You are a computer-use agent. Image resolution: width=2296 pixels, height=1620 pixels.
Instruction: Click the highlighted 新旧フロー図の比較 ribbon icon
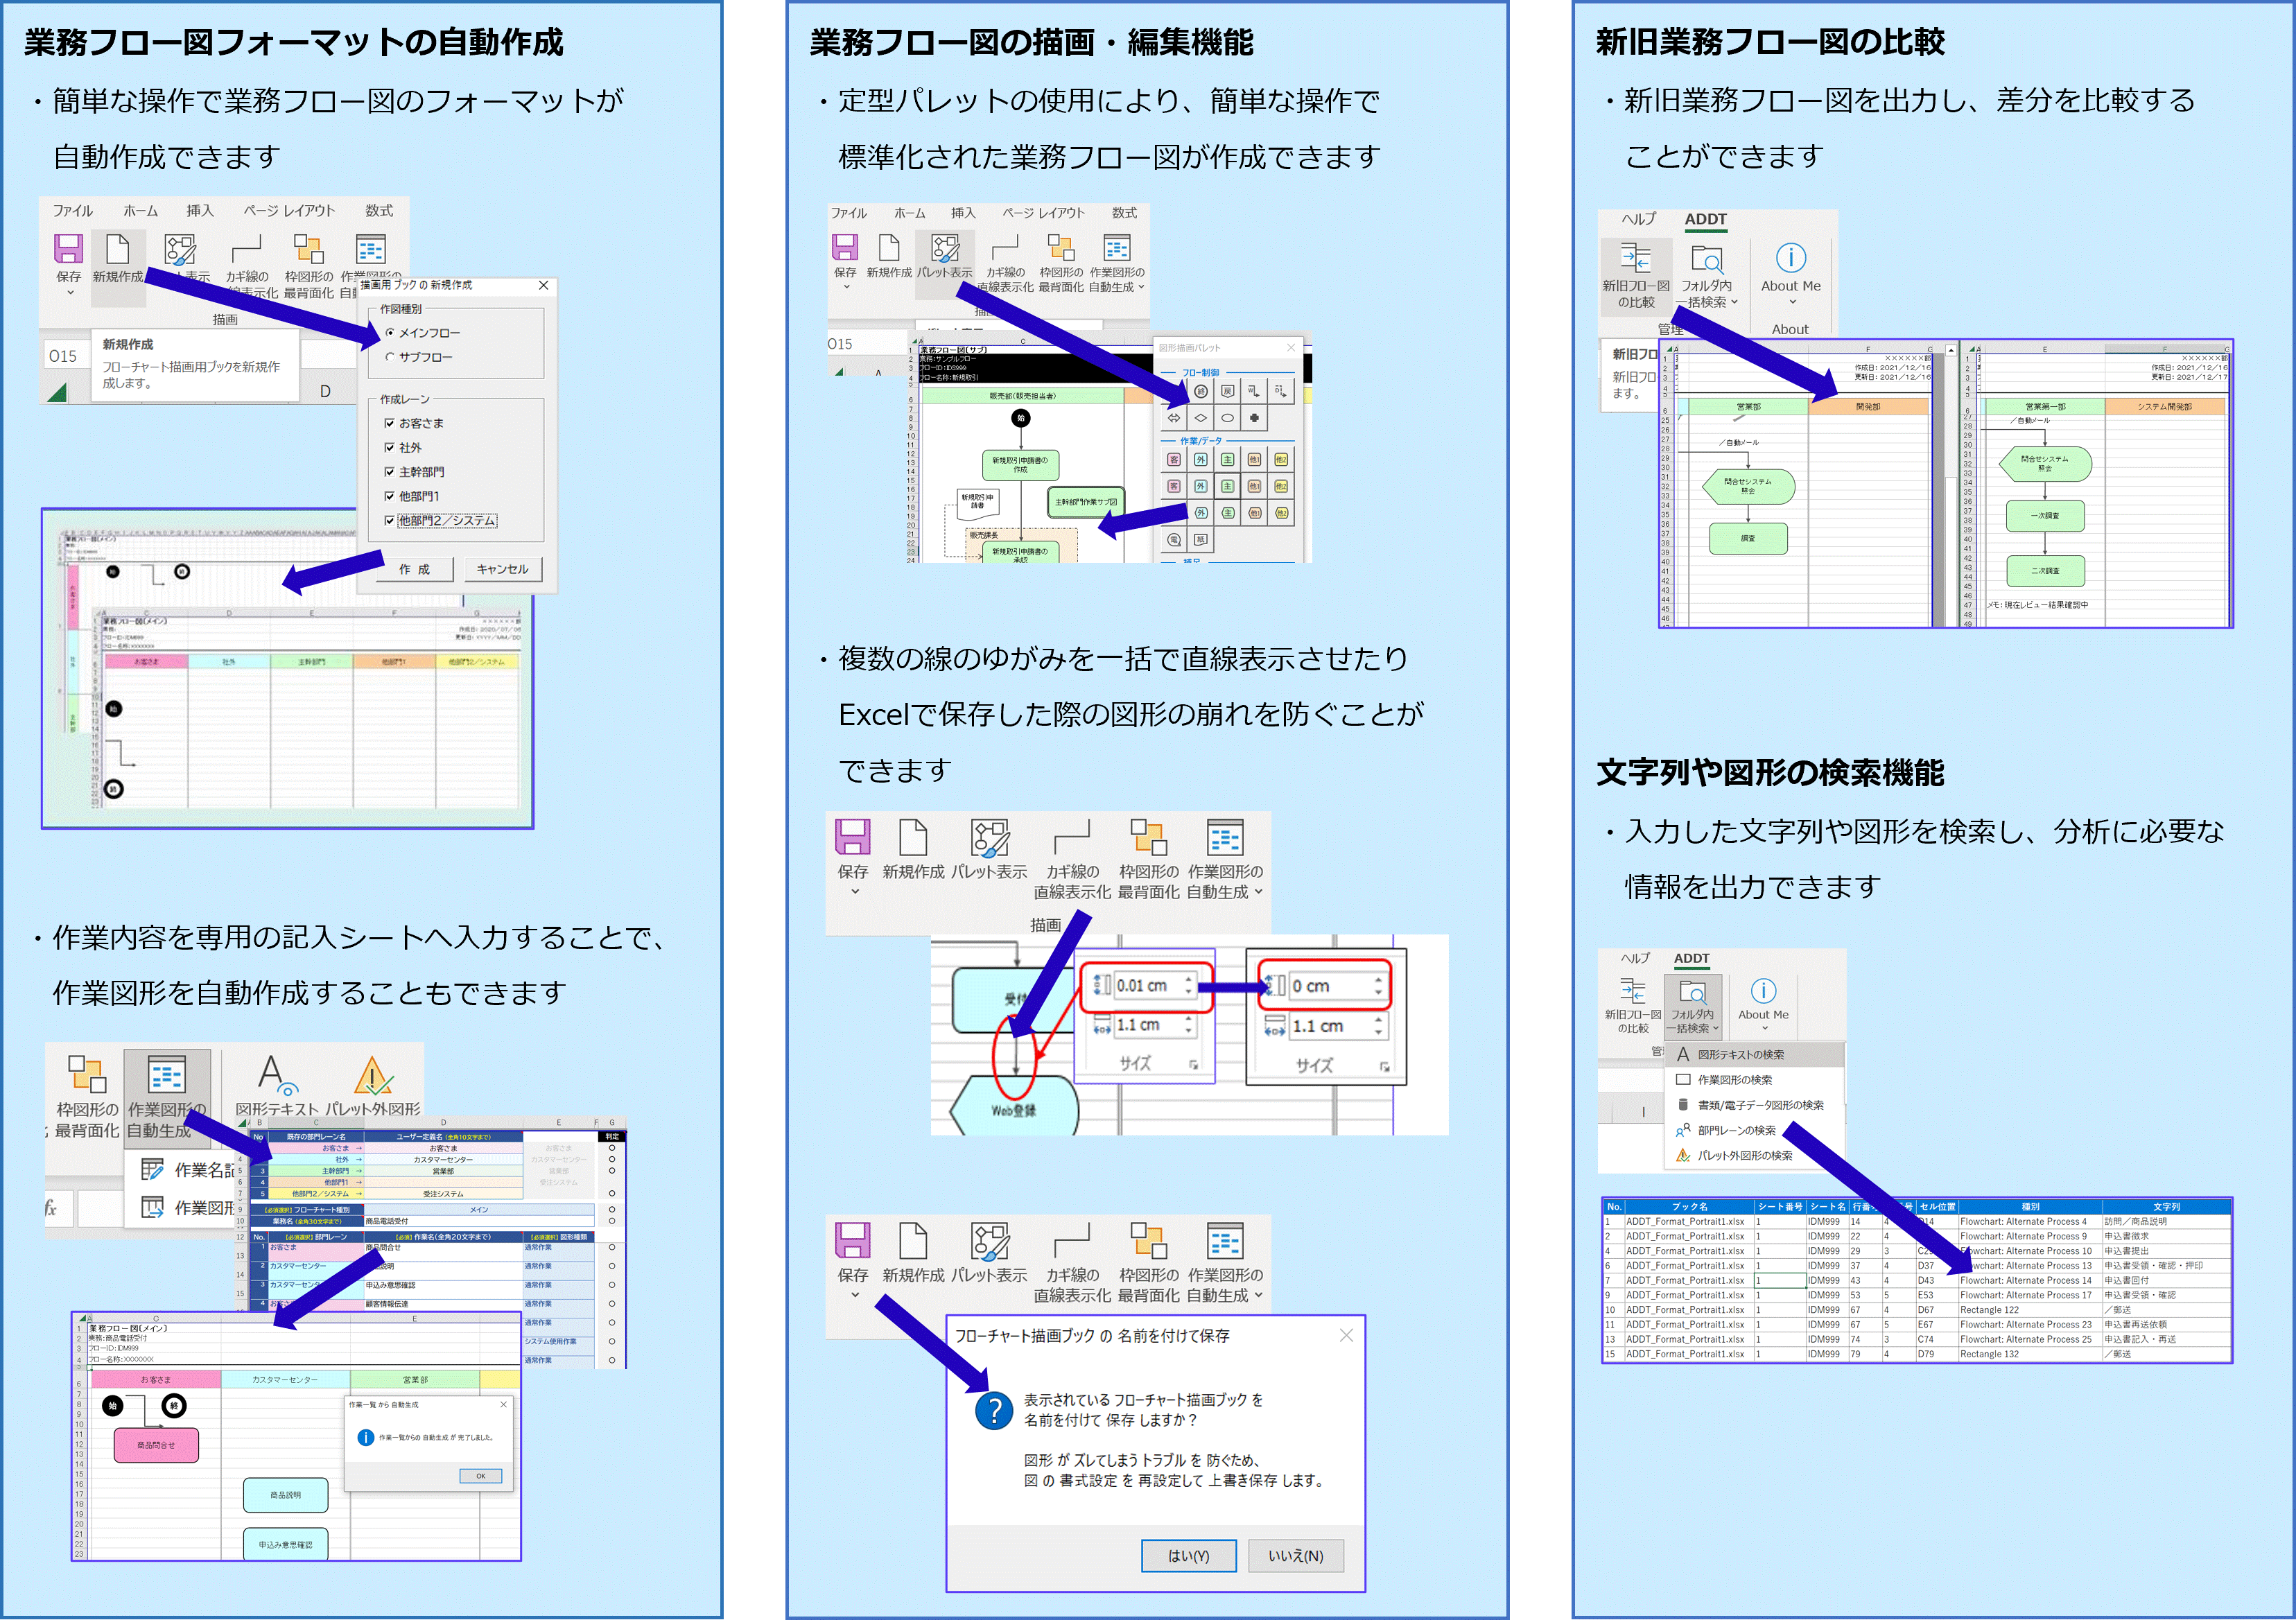pos(1636,258)
